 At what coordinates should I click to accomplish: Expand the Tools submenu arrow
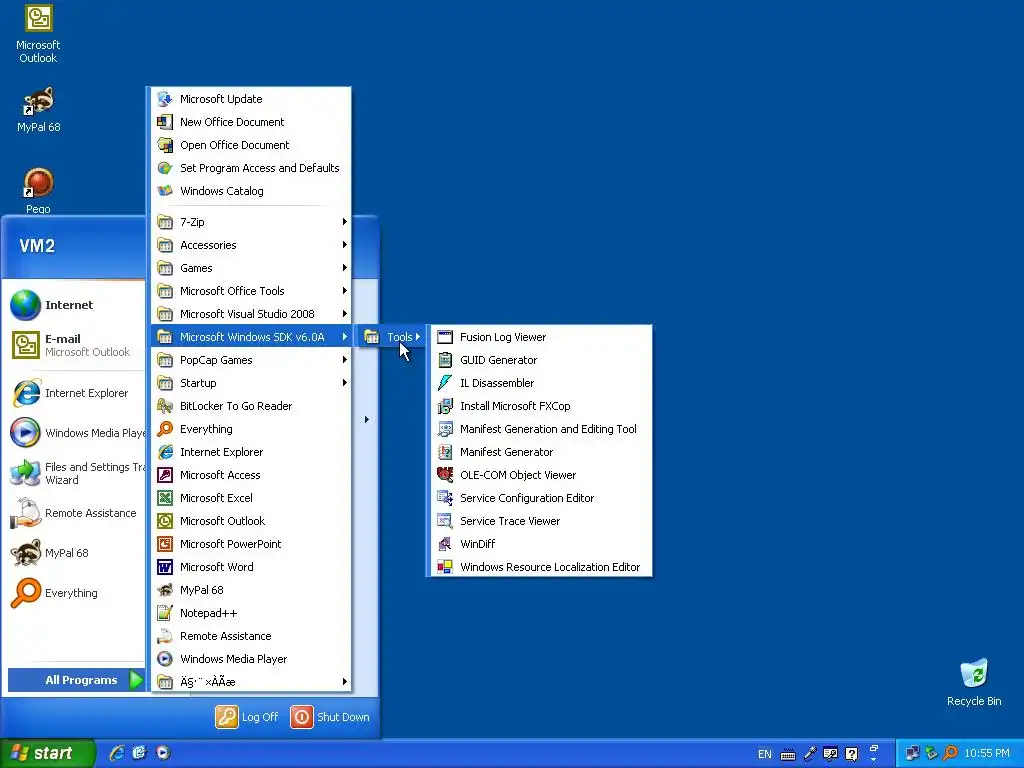[417, 337]
